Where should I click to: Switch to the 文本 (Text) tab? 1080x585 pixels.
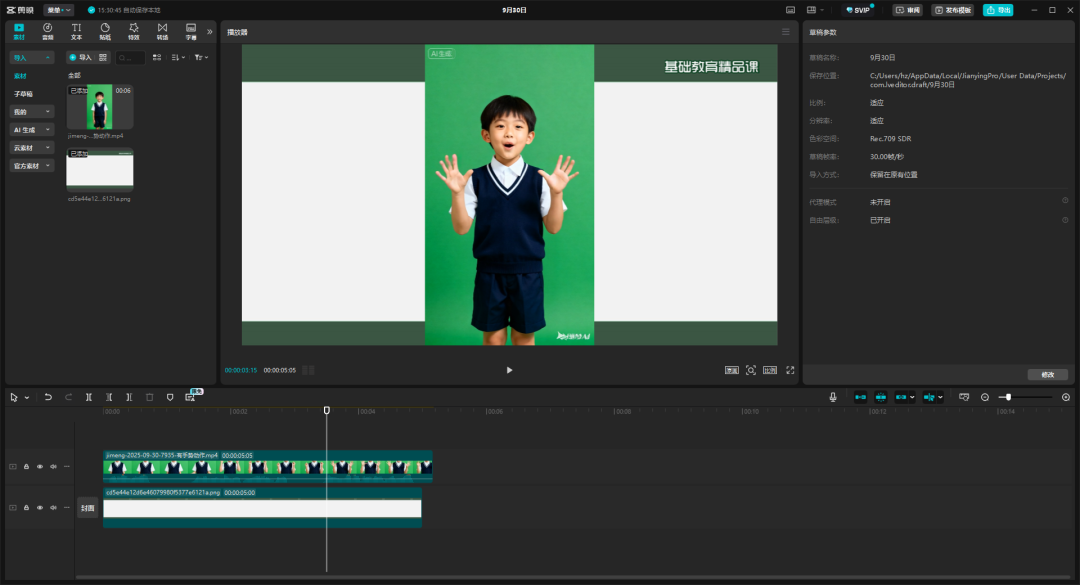pyautogui.click(x=76, y=31)
